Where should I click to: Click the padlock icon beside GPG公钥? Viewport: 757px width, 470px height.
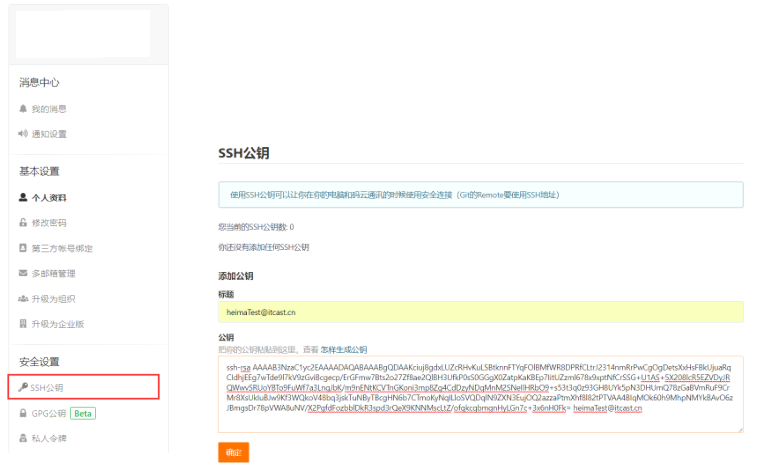click(x=23, y=413)
